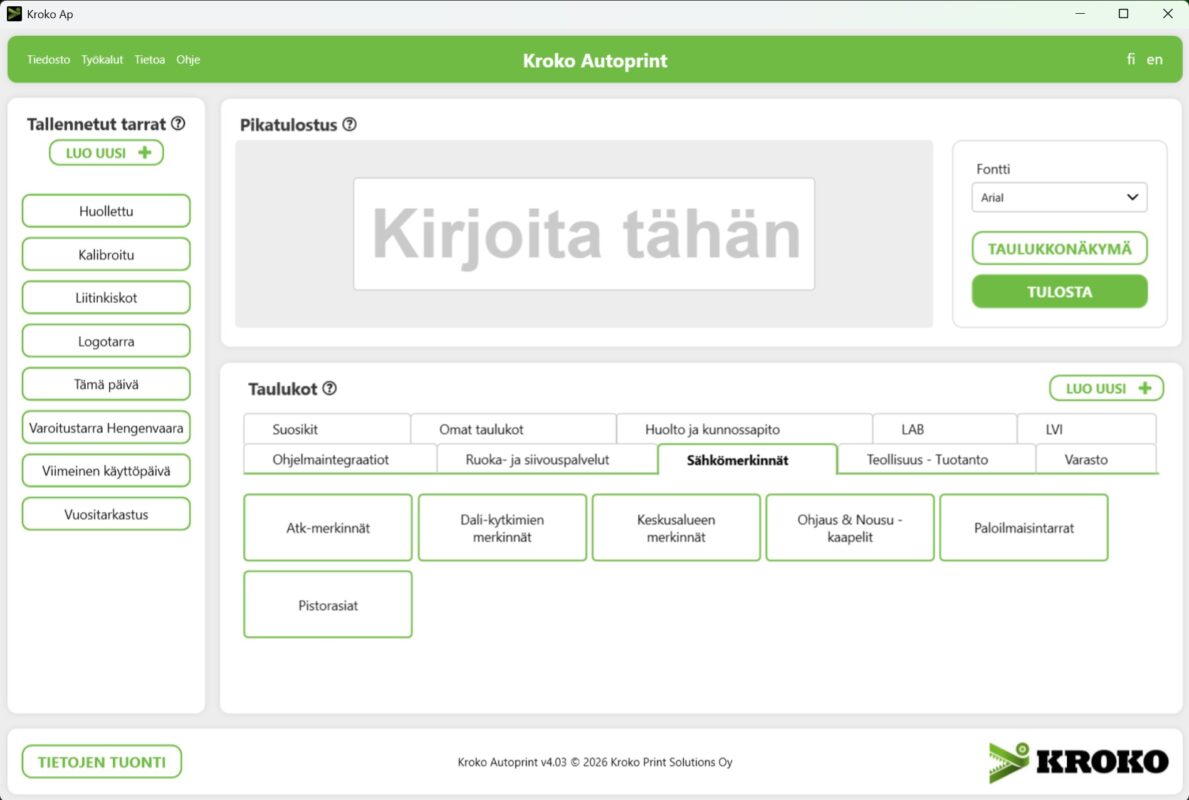Click LUO UUSI under Tallennetut tarrat
Image resolution: width=1189 pixels, height=800 pixels.
(x=106, y=153)
